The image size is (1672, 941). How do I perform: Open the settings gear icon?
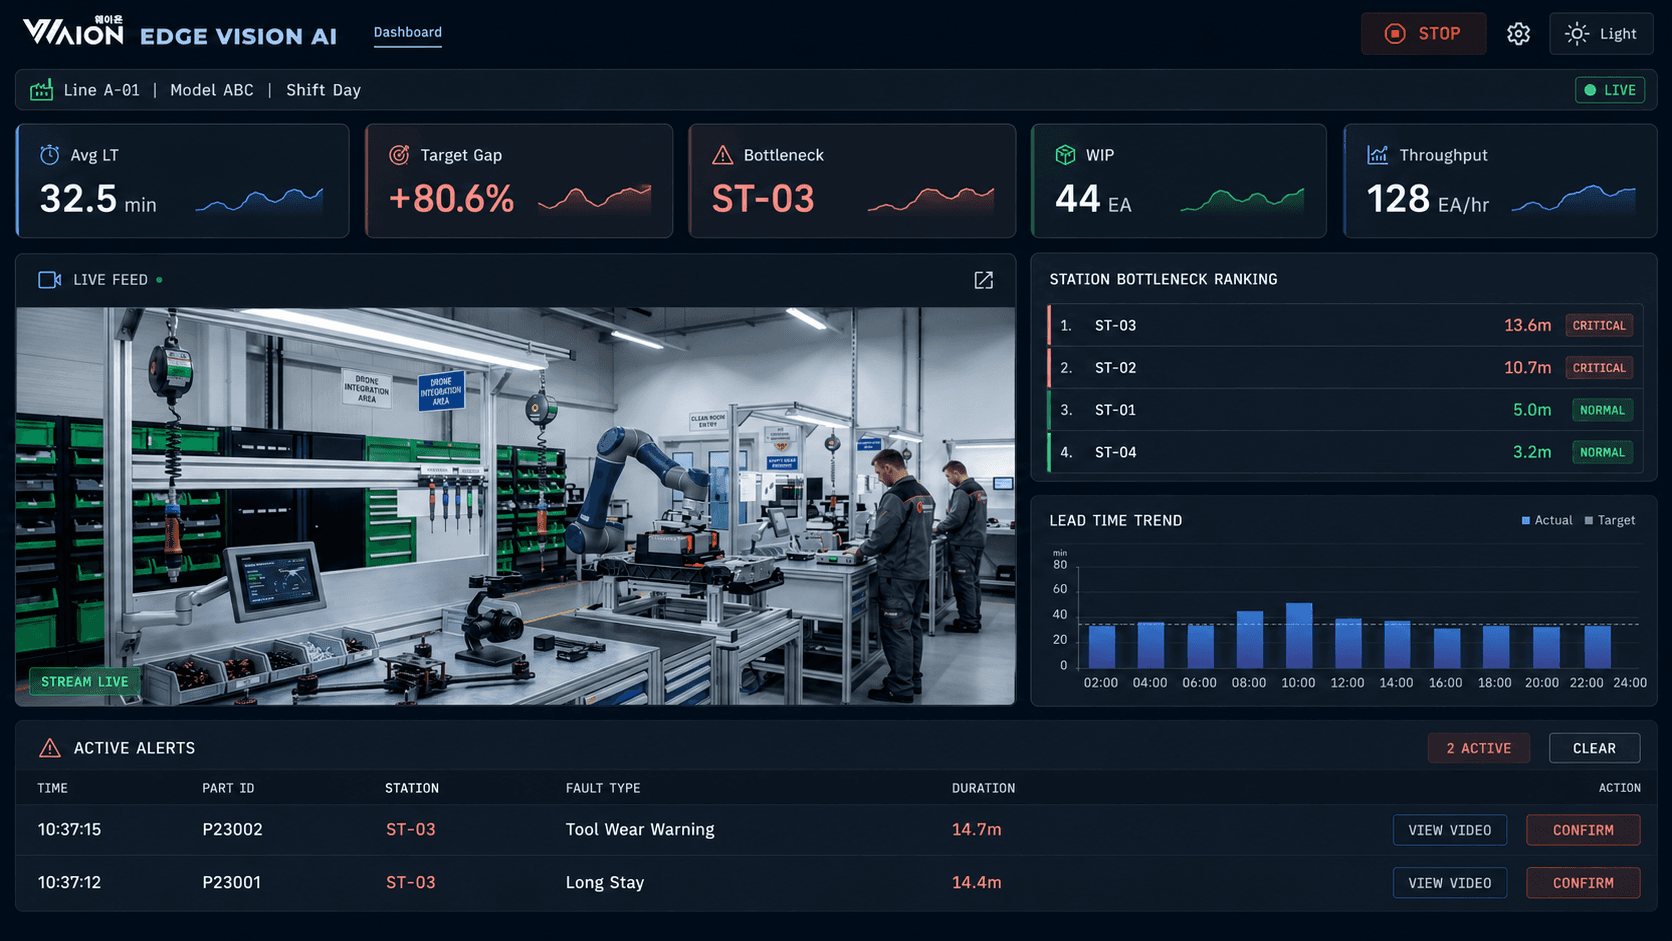pyautogui.click(x=1518, y=34)
